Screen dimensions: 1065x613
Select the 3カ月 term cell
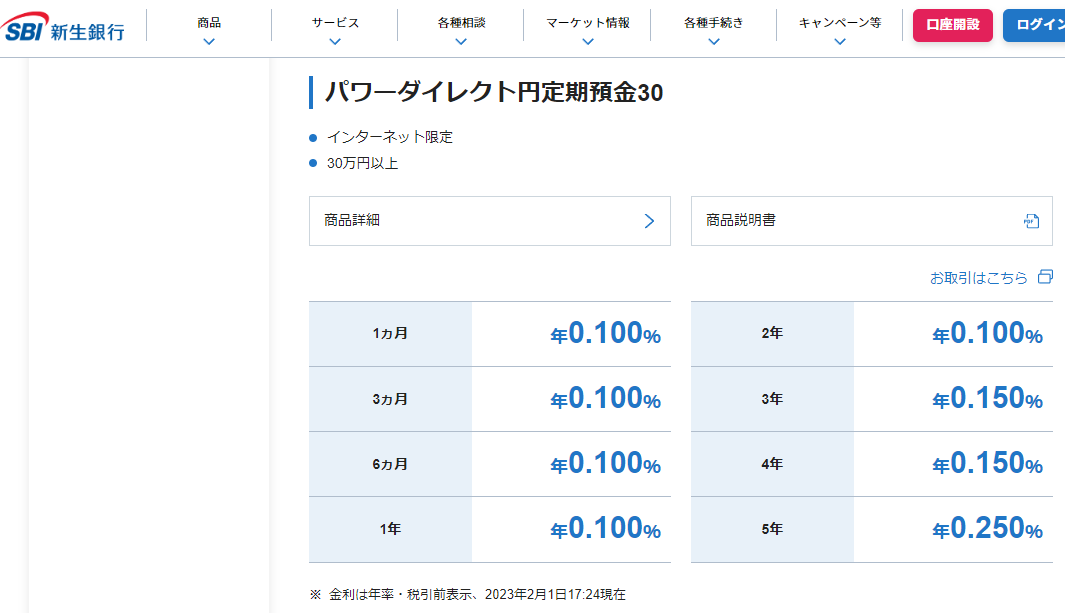point(391,399)
